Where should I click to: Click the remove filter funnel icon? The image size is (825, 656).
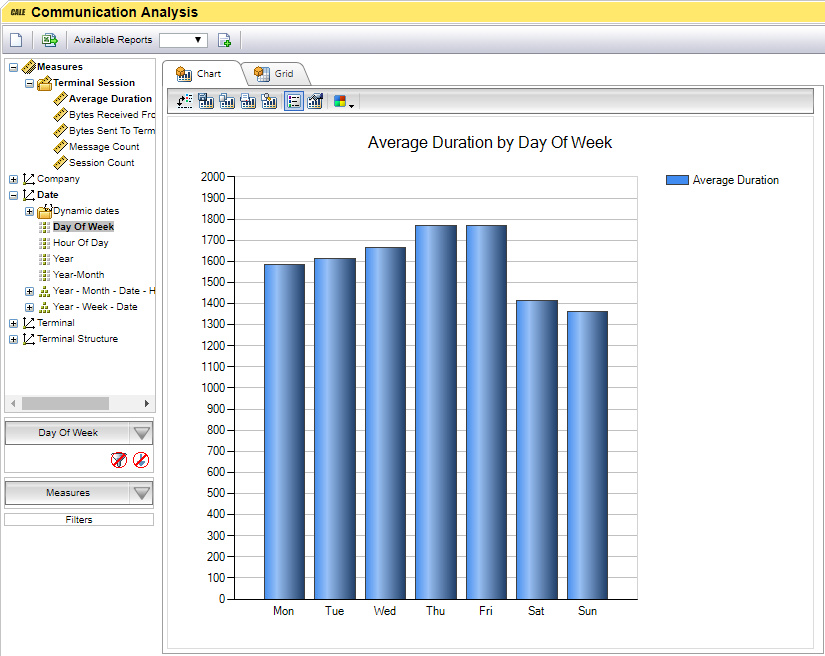119,460
